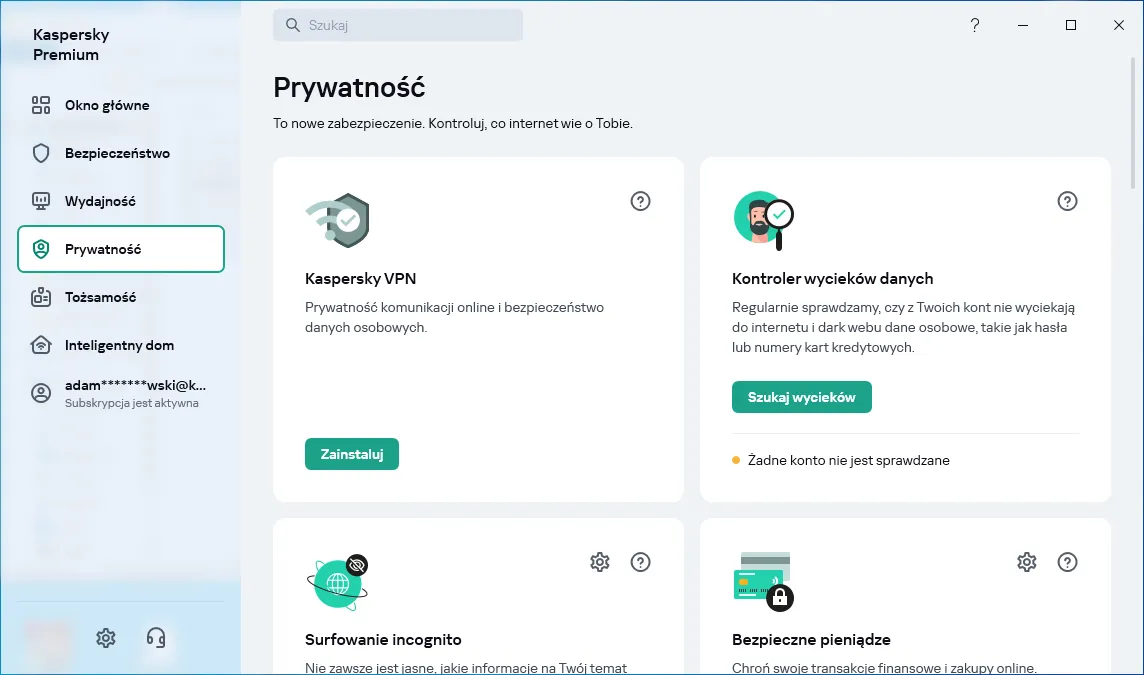Show help for Kontroler wycieków danych
Viewport: 1144px width, 675px height.
tap(1067, 201)
